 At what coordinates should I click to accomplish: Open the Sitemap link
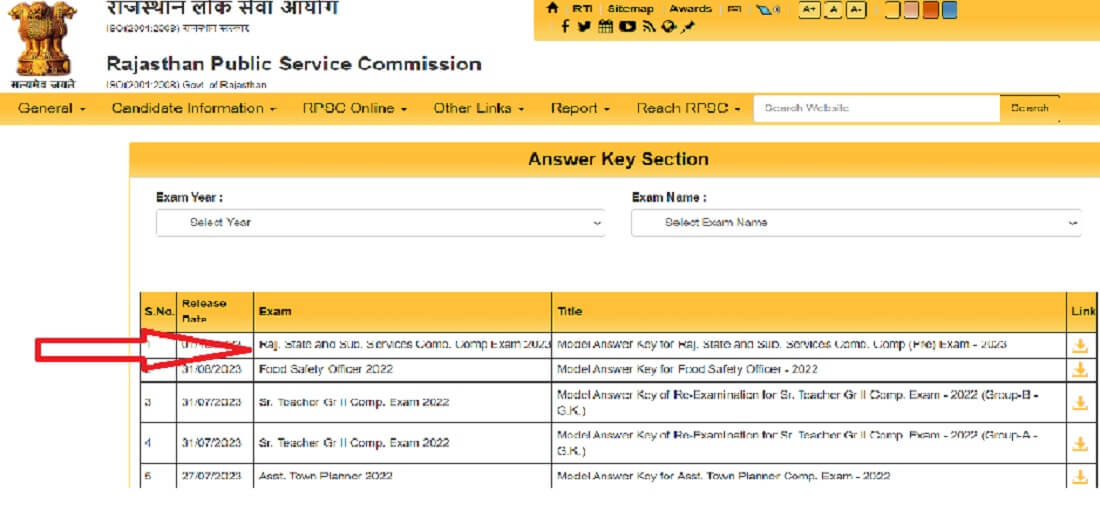pos(630,9)
